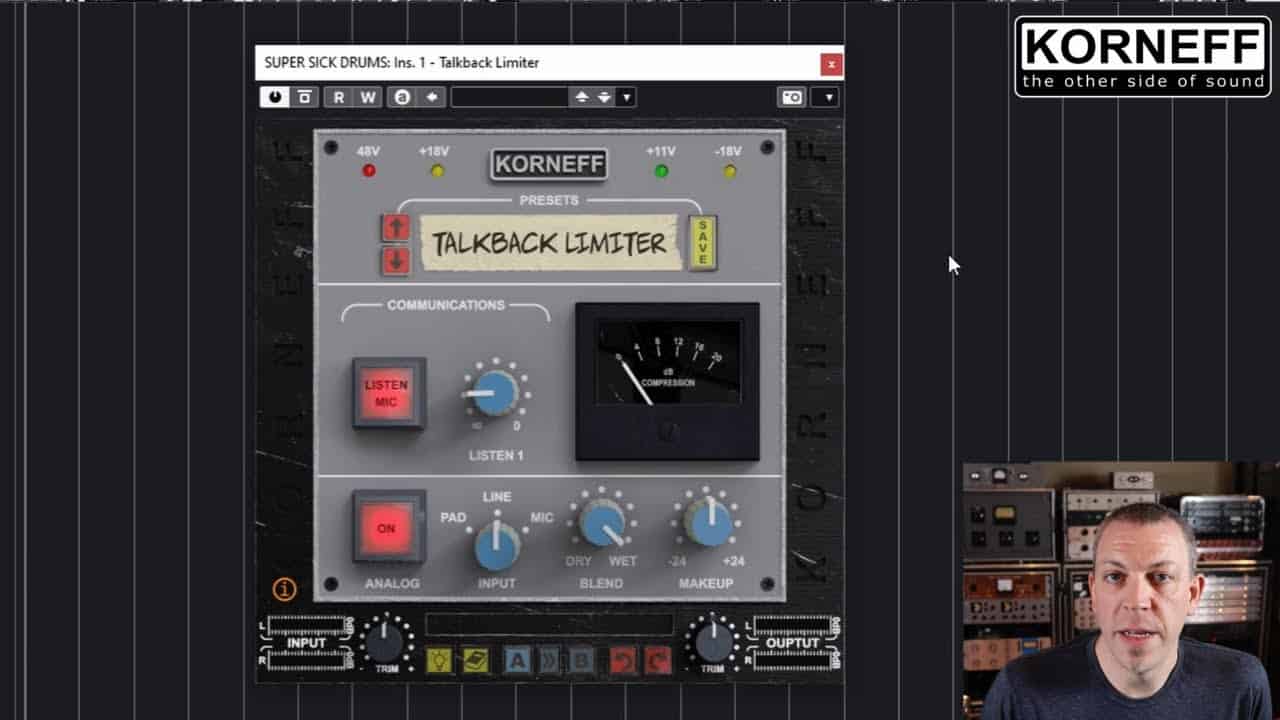Click the right-channel output level meter

point(792,660)
